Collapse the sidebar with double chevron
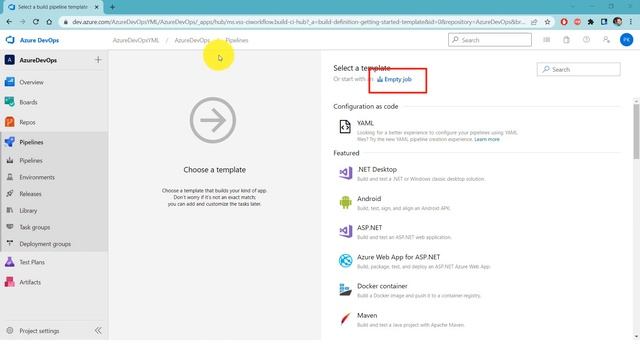640x360 pixels. point(98,331)
